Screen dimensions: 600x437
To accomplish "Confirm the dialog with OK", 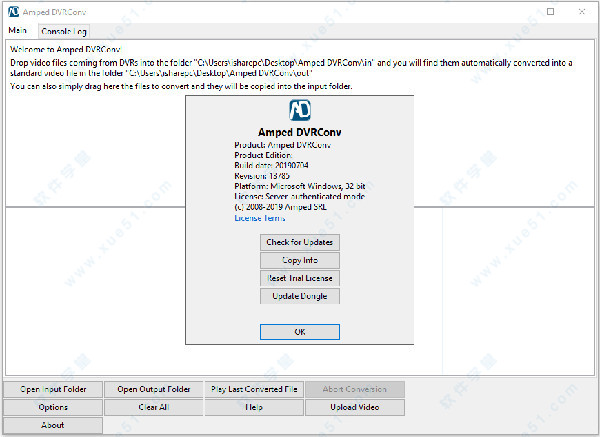I will (299, 332).
